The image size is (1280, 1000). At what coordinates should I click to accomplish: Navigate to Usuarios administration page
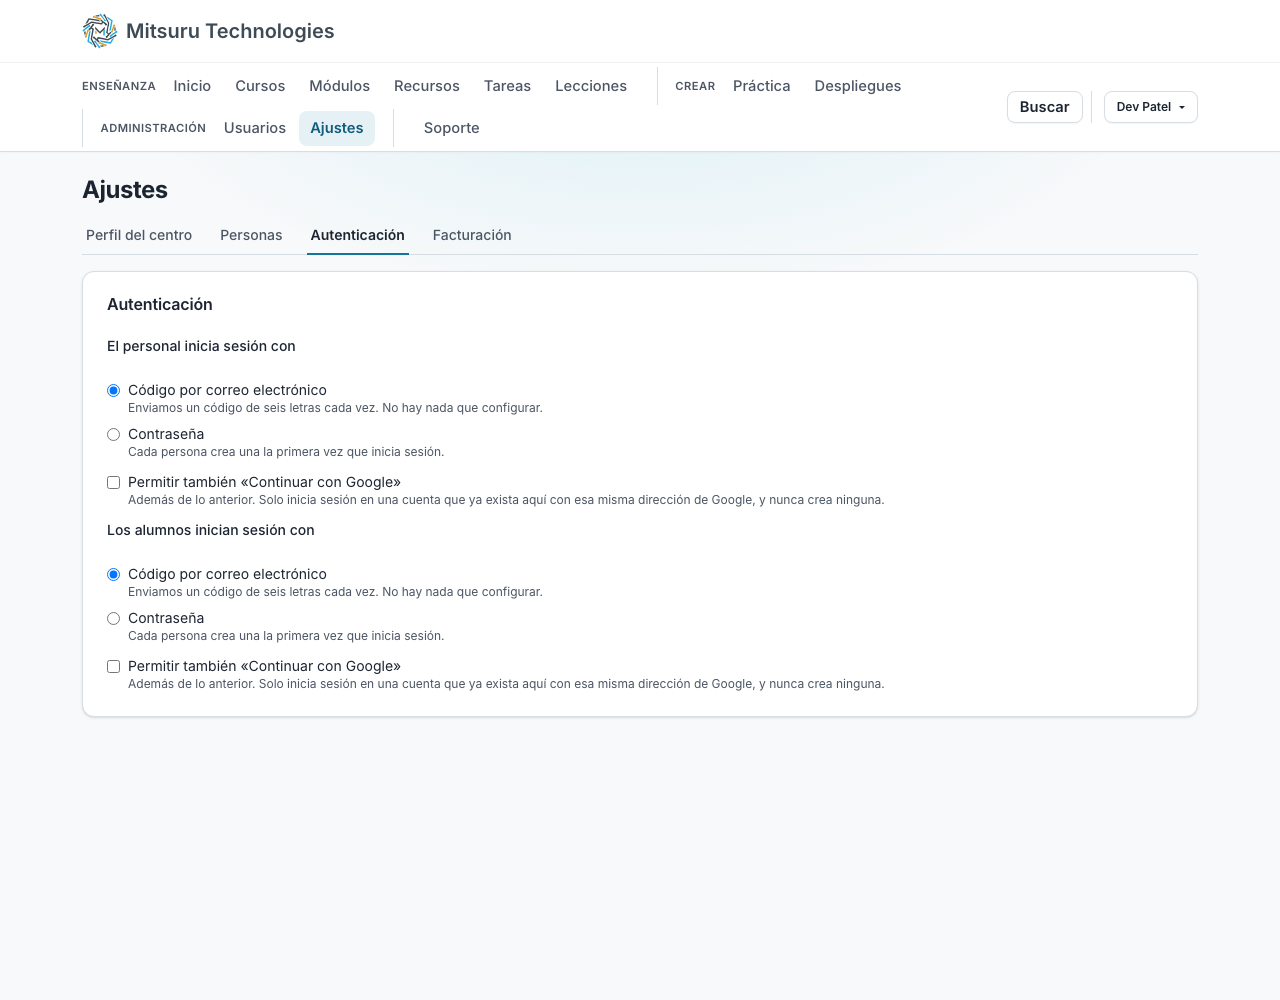[x=255, y=128]
